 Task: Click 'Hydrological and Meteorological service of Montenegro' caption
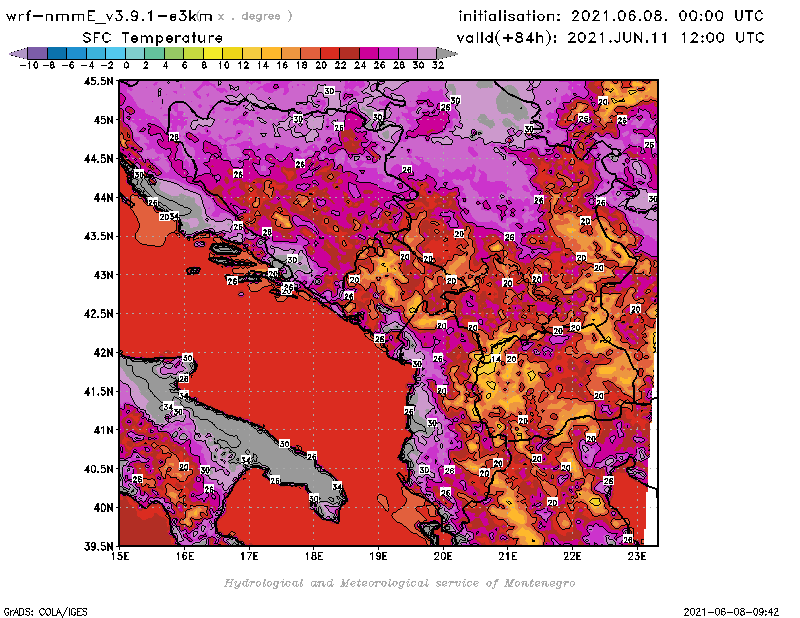pos(399,583)
